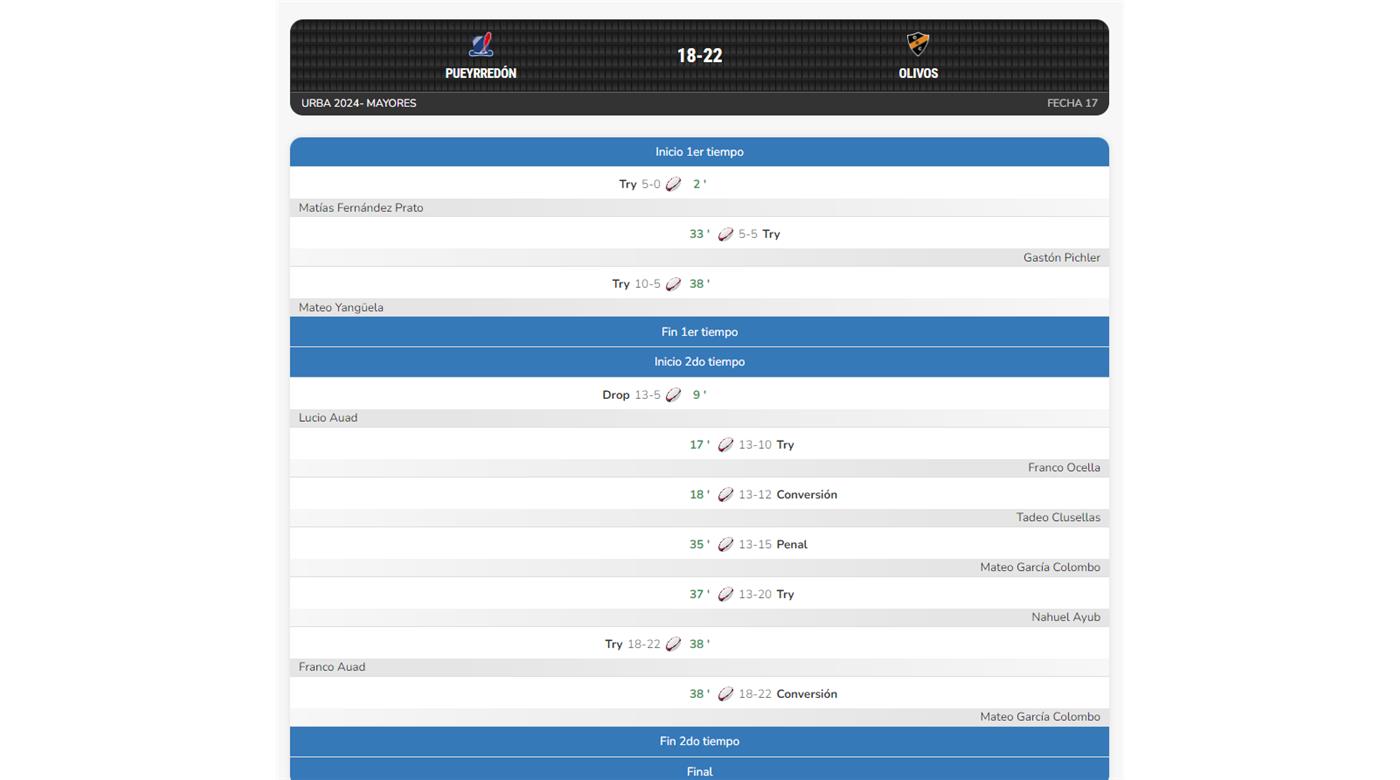Click the 18-22 final score

point(699,56)
